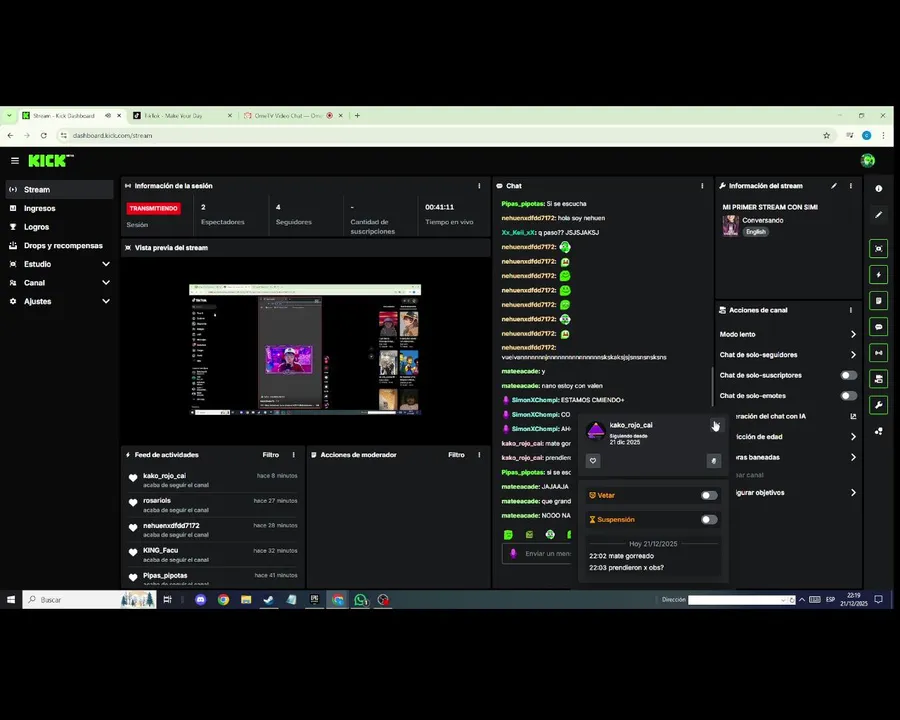Viewport: 900px width, 720px height.
Task: Open the external link icon for chat con IA
Action: click(x=853, y=416)
